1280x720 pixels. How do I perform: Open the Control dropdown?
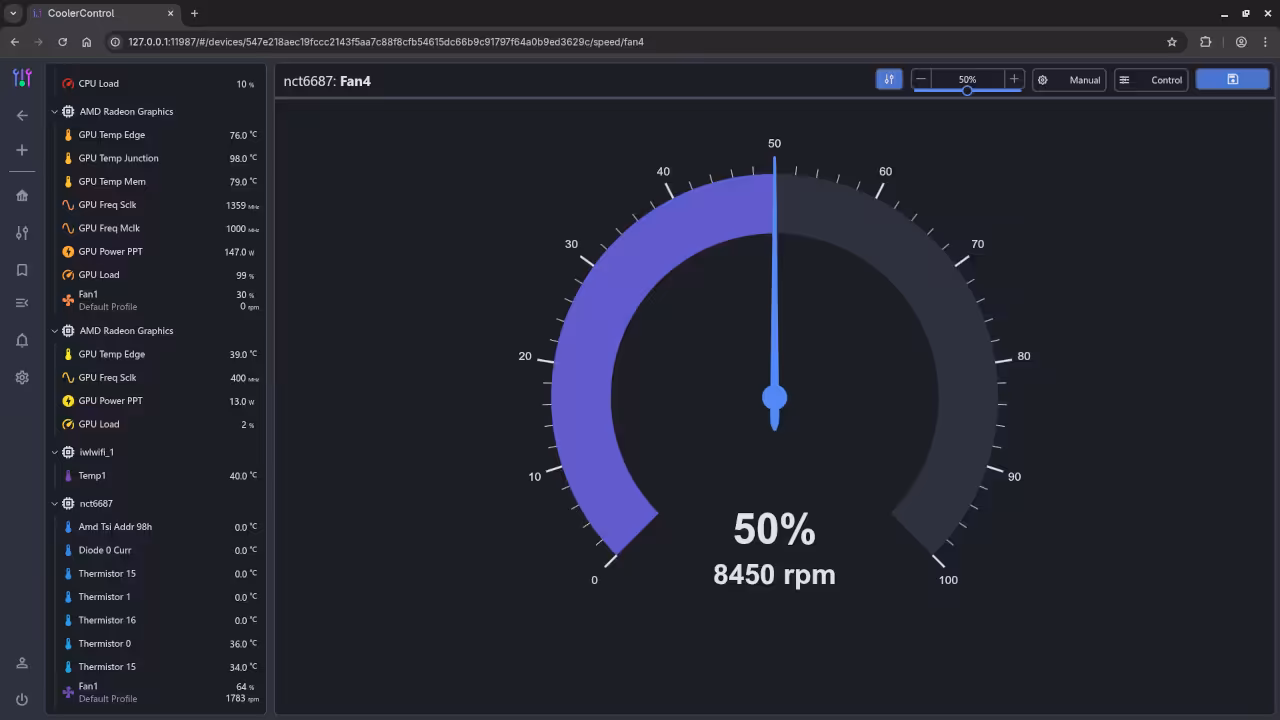1151,80
